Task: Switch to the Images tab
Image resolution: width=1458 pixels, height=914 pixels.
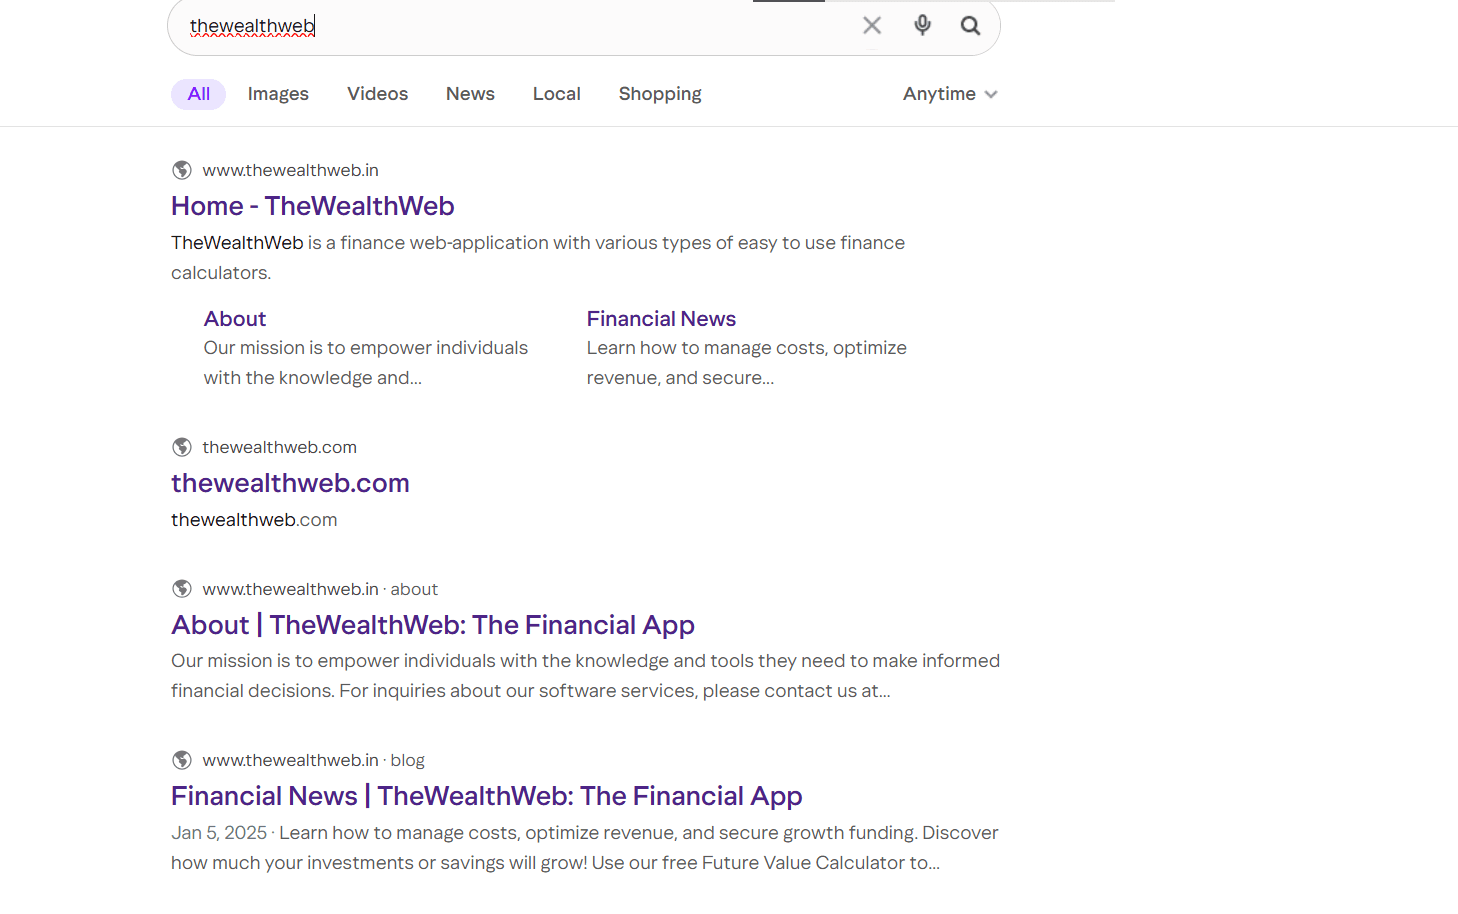Action: tap(278, 93)
